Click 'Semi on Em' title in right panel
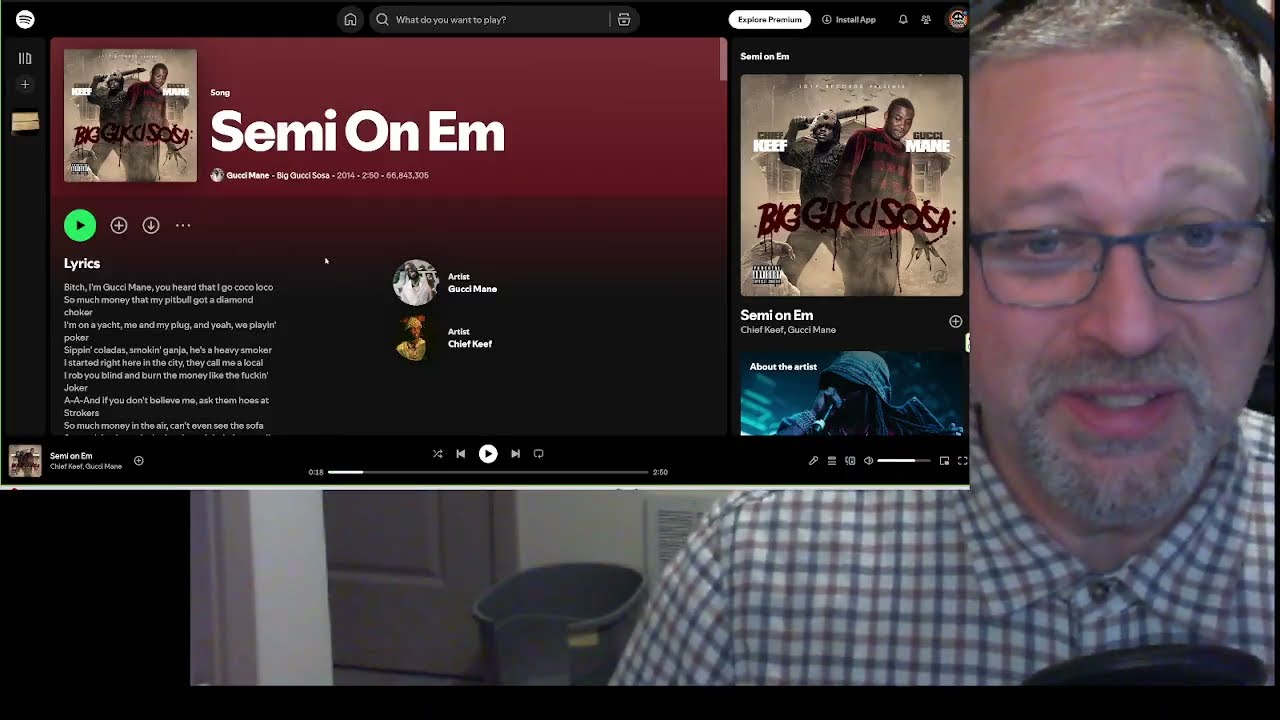 pyautogui.click(x=776, y=315)
